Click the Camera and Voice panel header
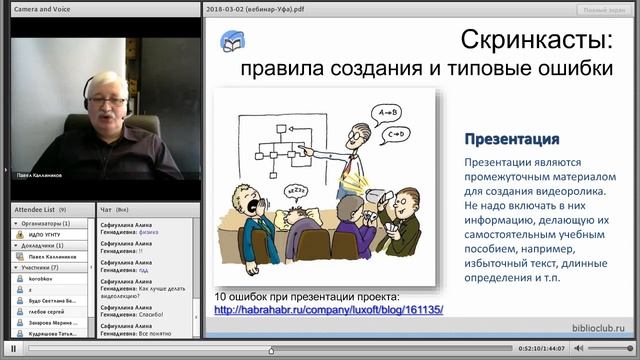 106,9
